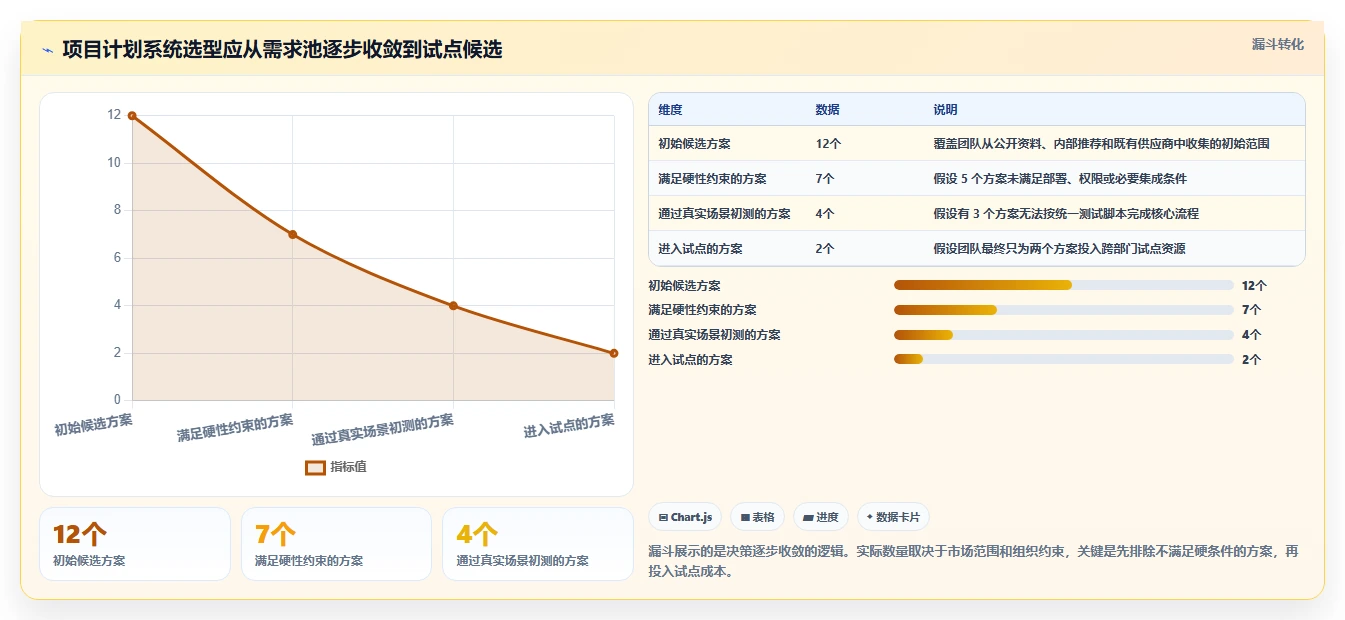The height and width of the screenshot is (620, 1345).
Task: Toggle the 指标值 legend swatch
Action: point(315,467)
